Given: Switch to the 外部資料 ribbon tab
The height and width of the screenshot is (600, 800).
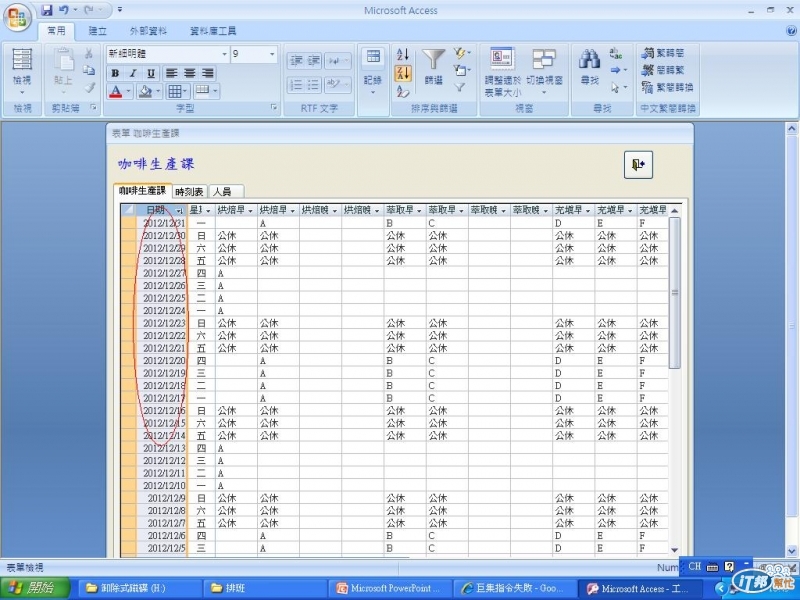Looking at the screenshot, I should [148, 31].
